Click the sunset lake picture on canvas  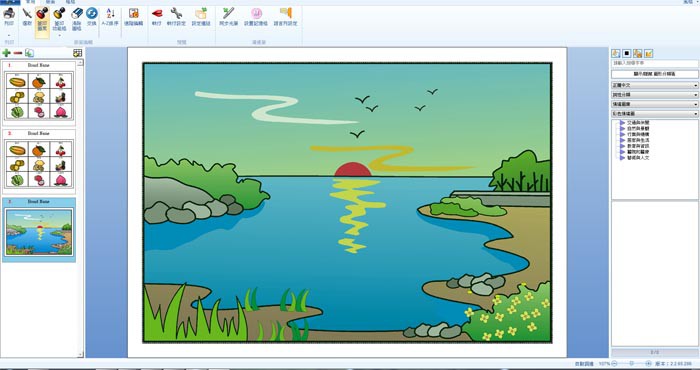[347, 203]
